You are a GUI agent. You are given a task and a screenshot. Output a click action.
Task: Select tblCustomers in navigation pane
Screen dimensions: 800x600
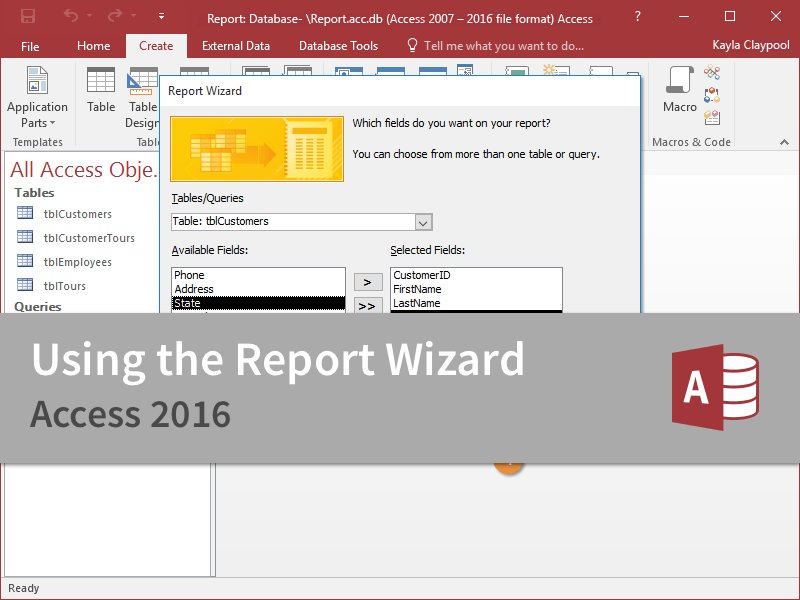coord(78,214)
